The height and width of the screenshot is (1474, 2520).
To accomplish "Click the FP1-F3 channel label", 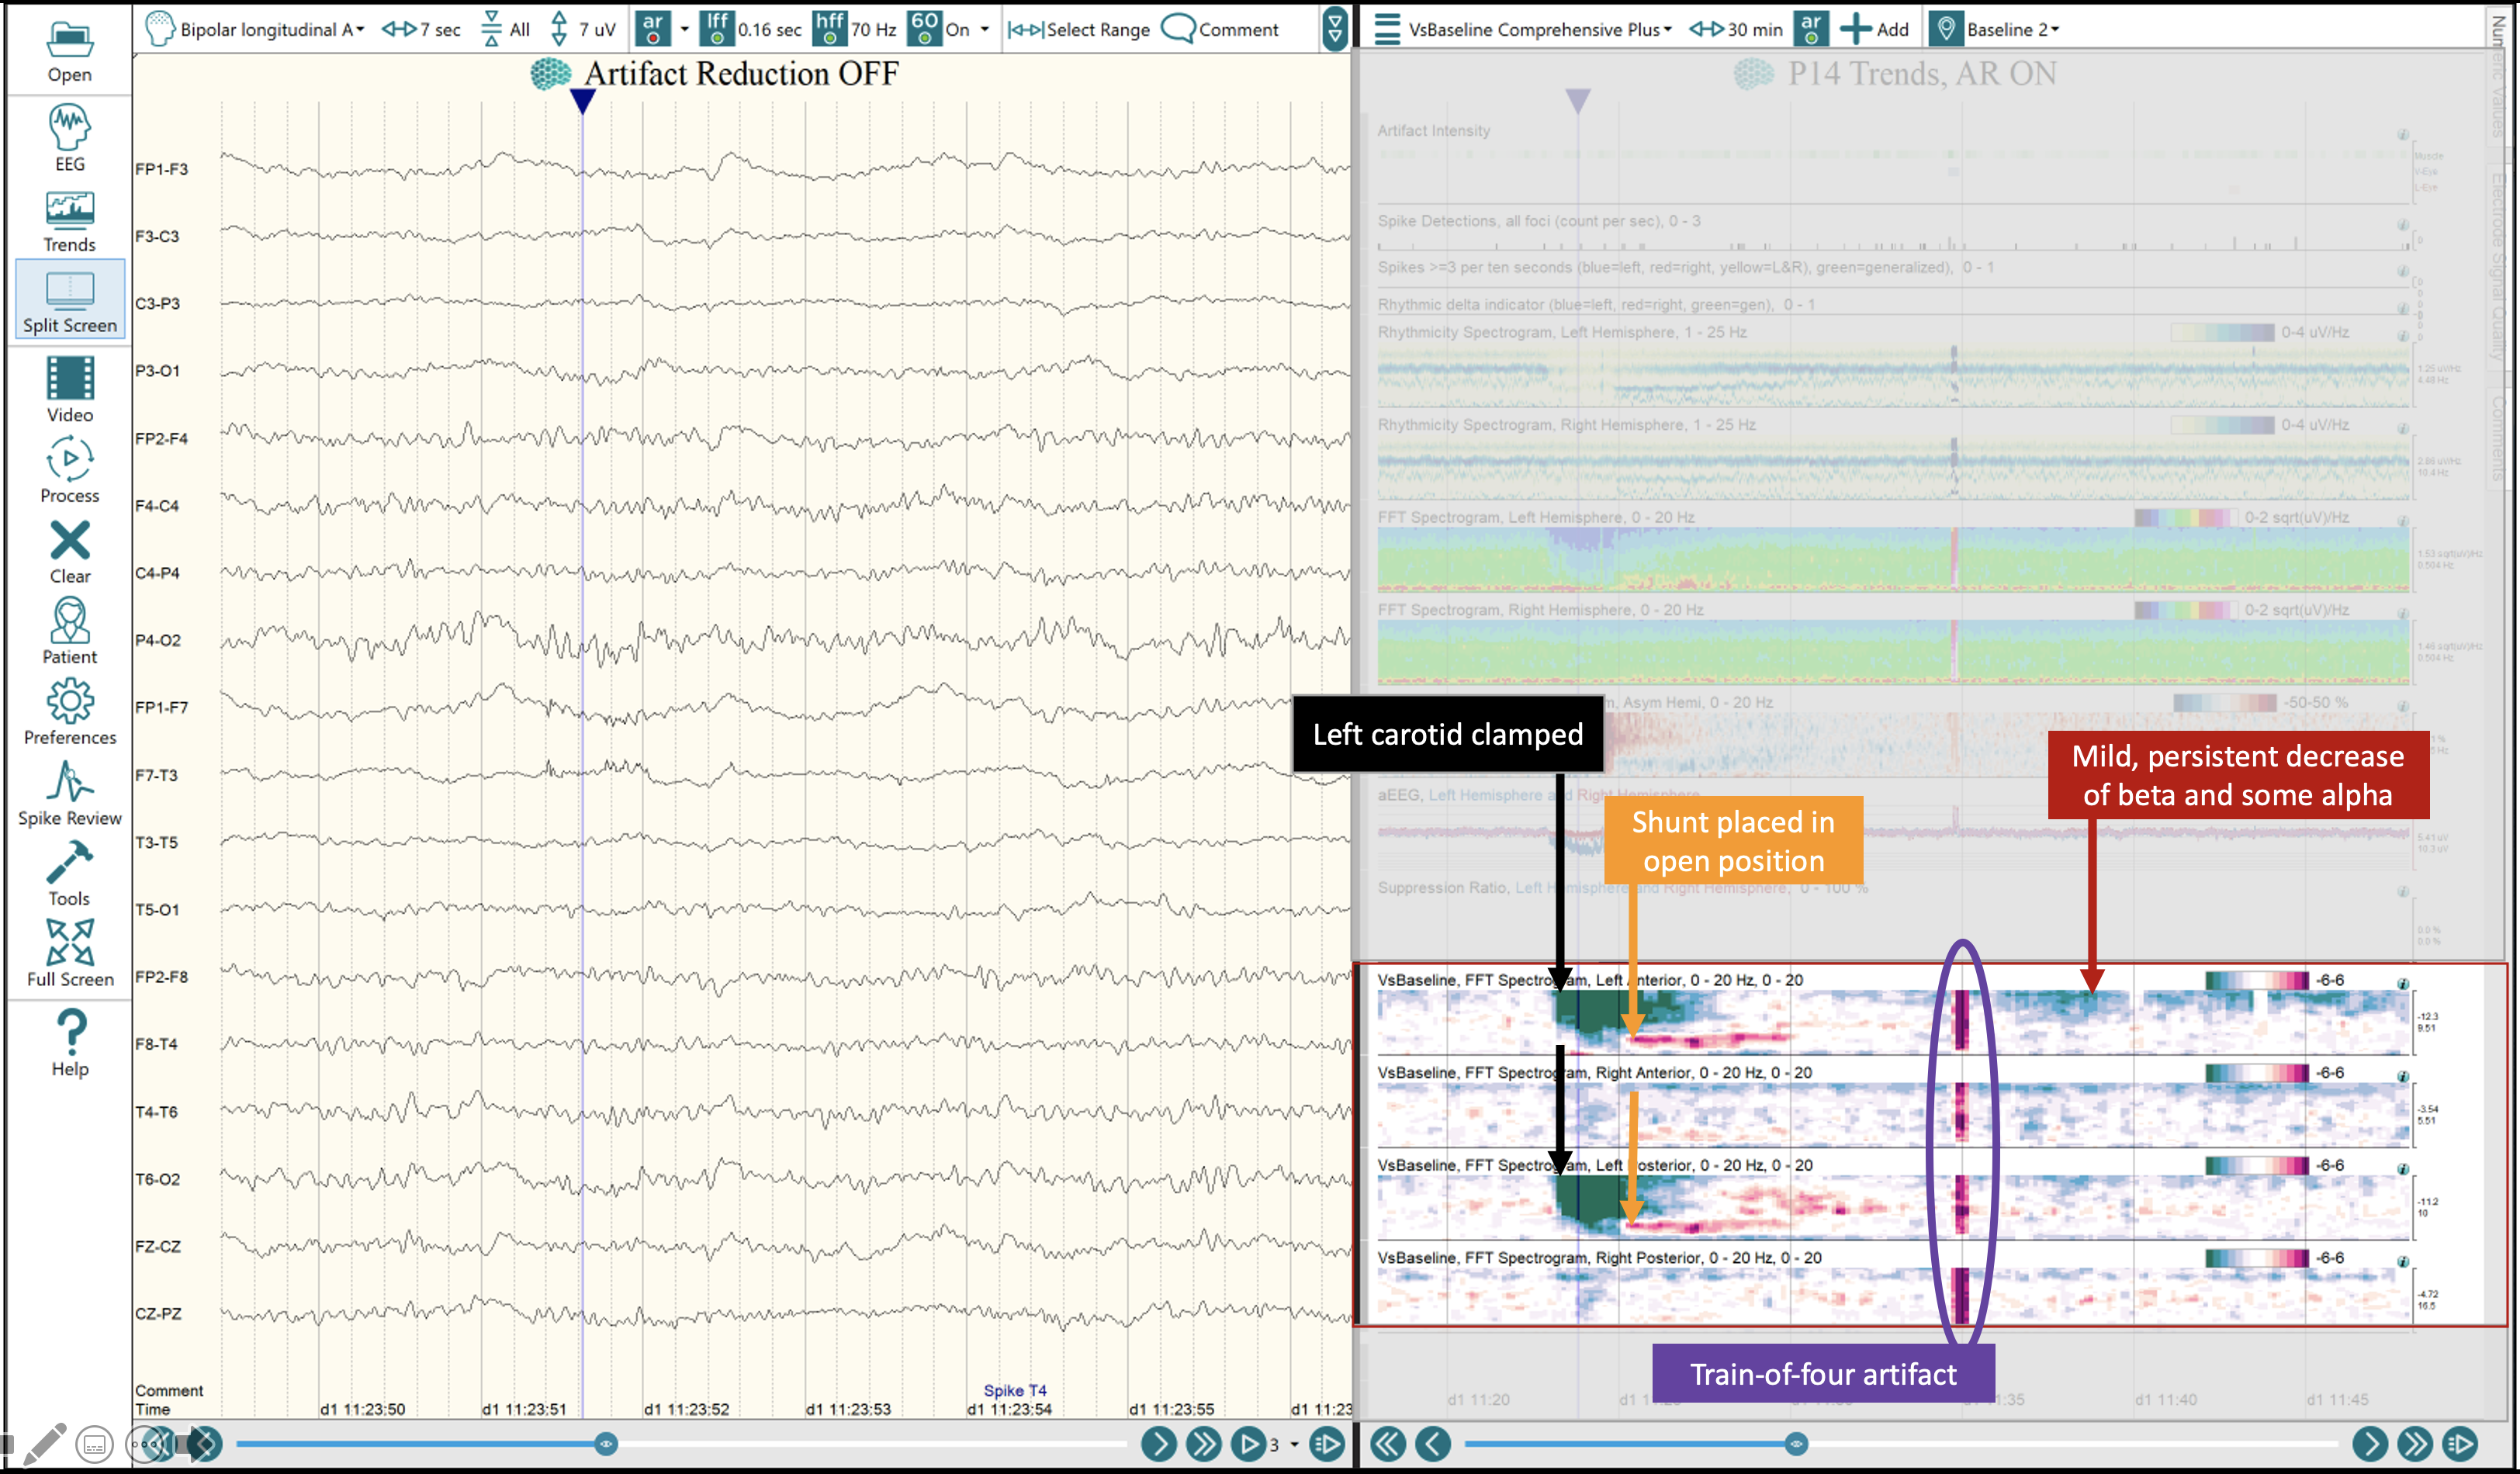I will (x=162, y=169).
